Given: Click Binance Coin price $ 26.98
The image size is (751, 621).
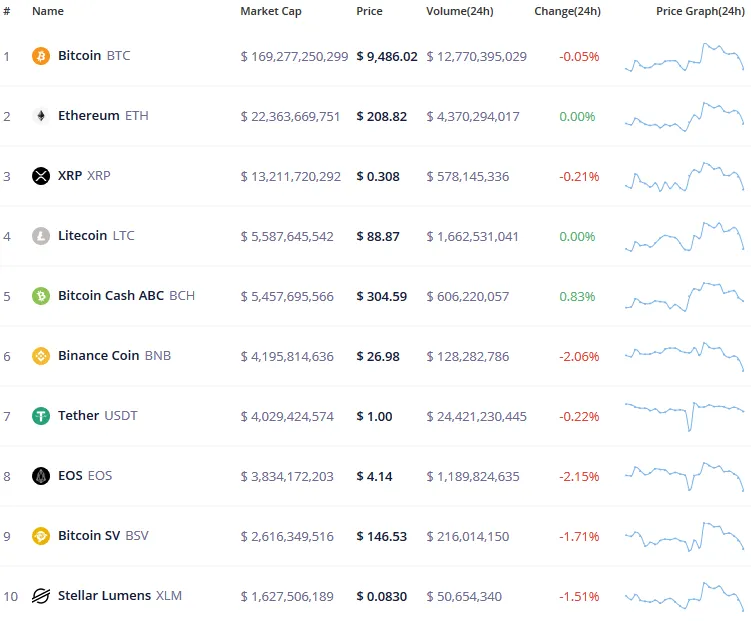Looking at the screenshot, I should click(x=378, y=356).
